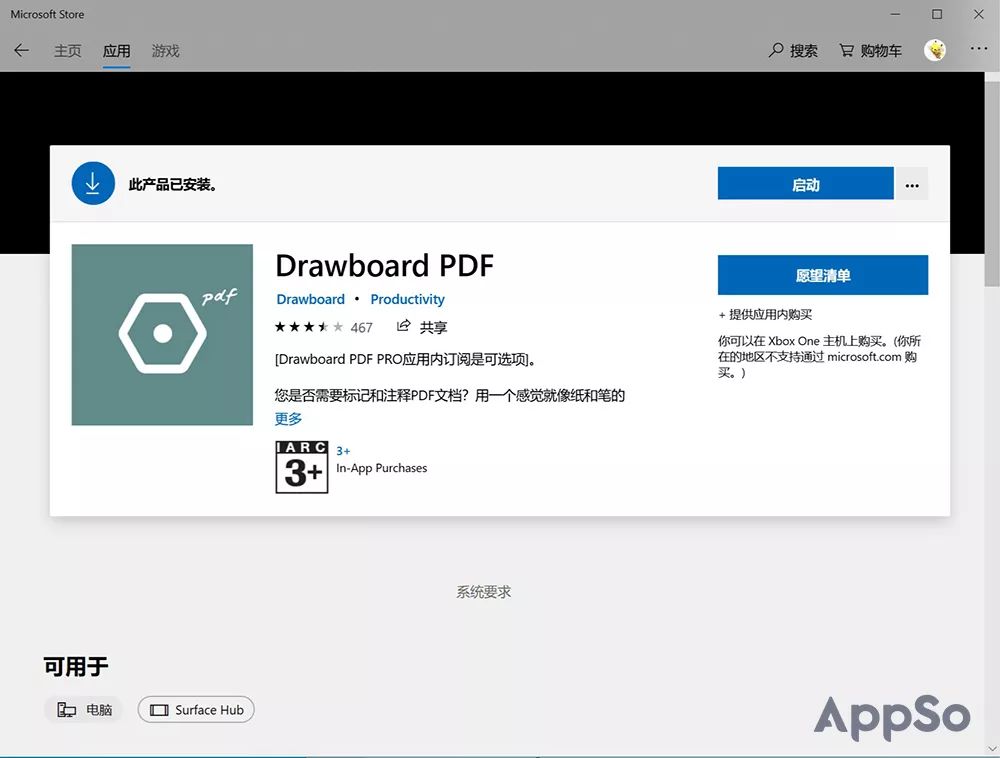Click the 提供应用内购买 note

pyautogui.click(x=765, y=314)
